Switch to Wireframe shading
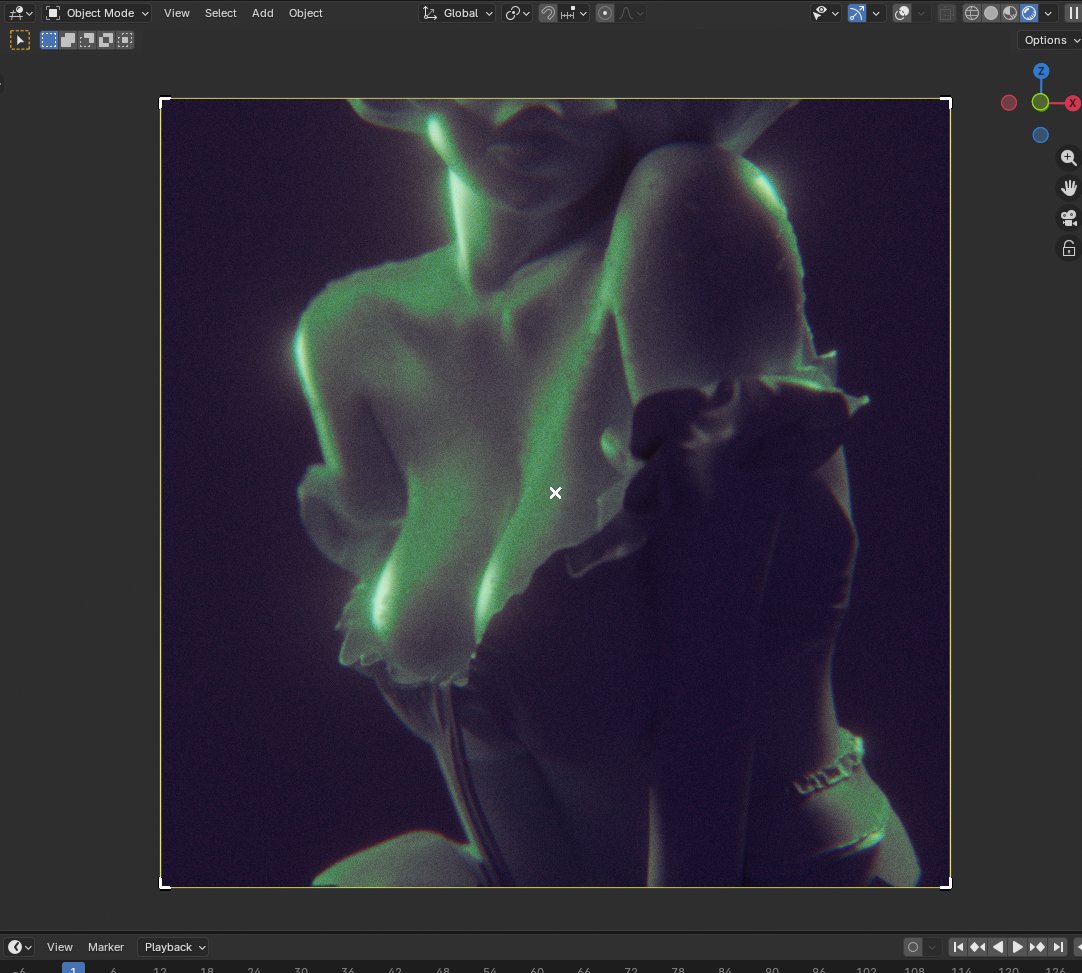The height and width of the screenshot is (973, 1082). pyautogui.click(x=972, y=13)
